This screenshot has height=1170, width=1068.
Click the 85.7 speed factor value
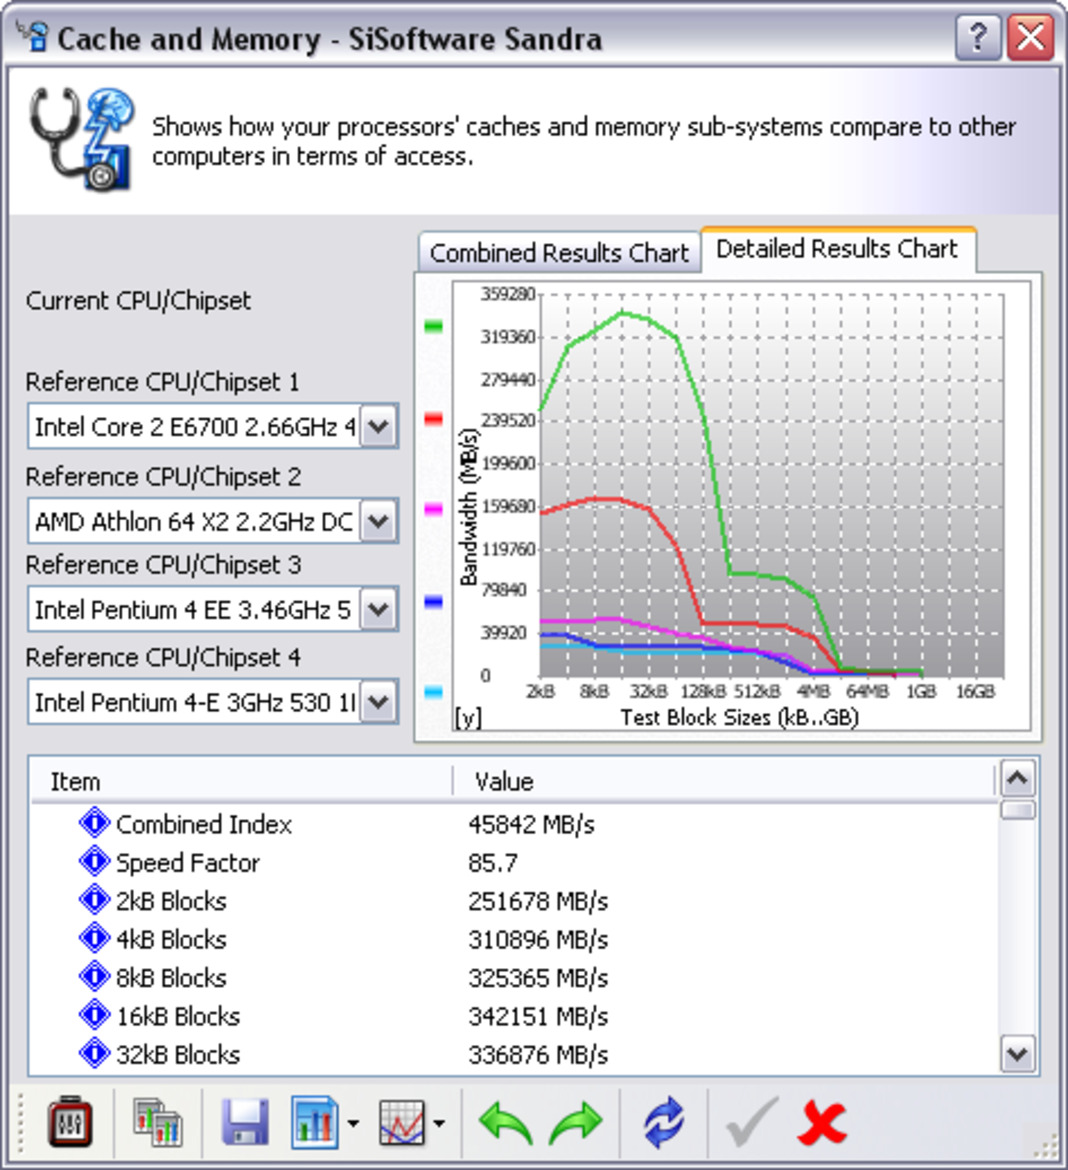click(x=493, y=863)
